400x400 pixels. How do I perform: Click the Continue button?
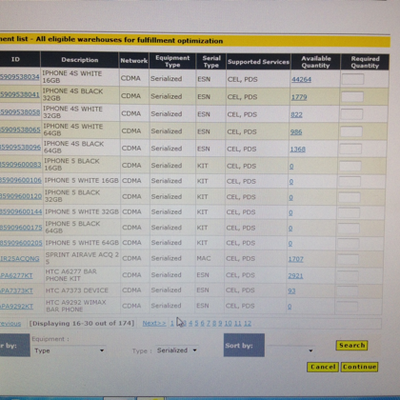click(359, 367)
